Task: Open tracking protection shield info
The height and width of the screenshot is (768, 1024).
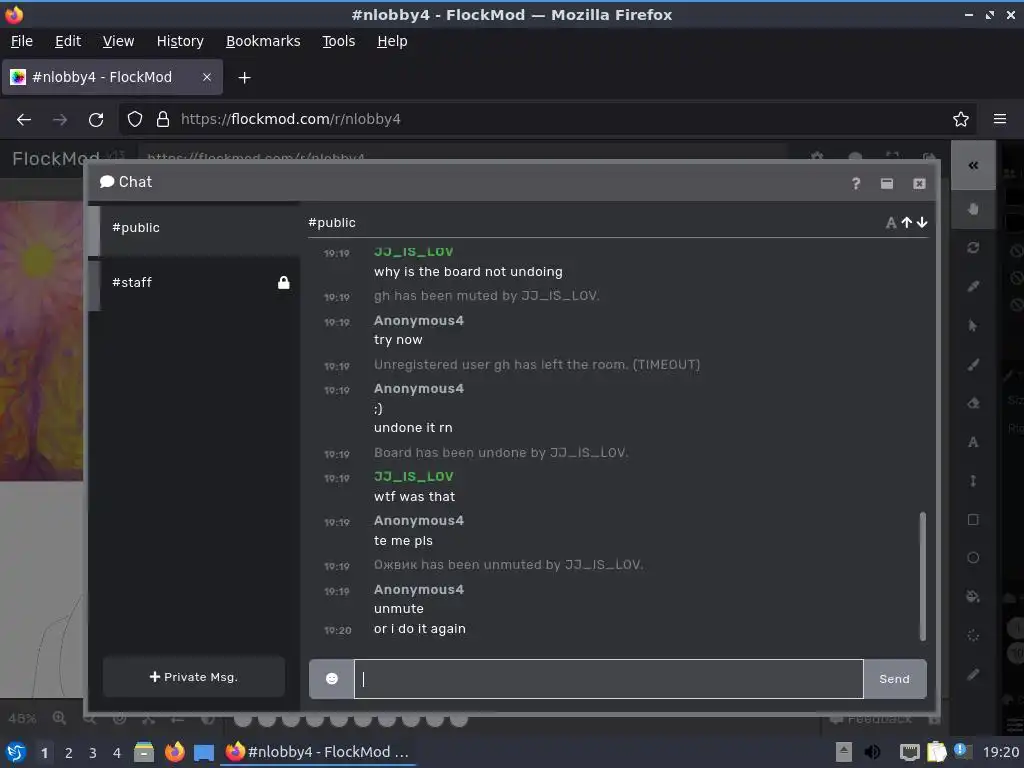Action: [135, 120]
